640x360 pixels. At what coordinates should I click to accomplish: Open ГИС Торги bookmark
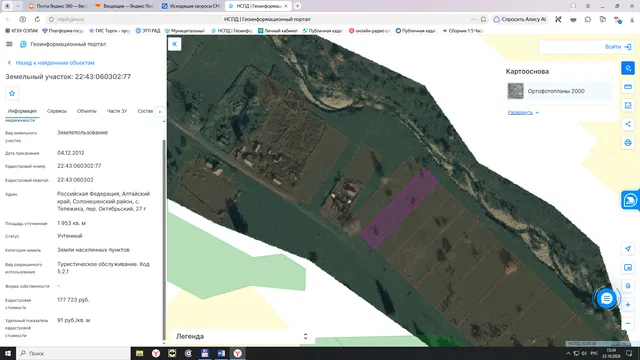click(x=110, y=31)
